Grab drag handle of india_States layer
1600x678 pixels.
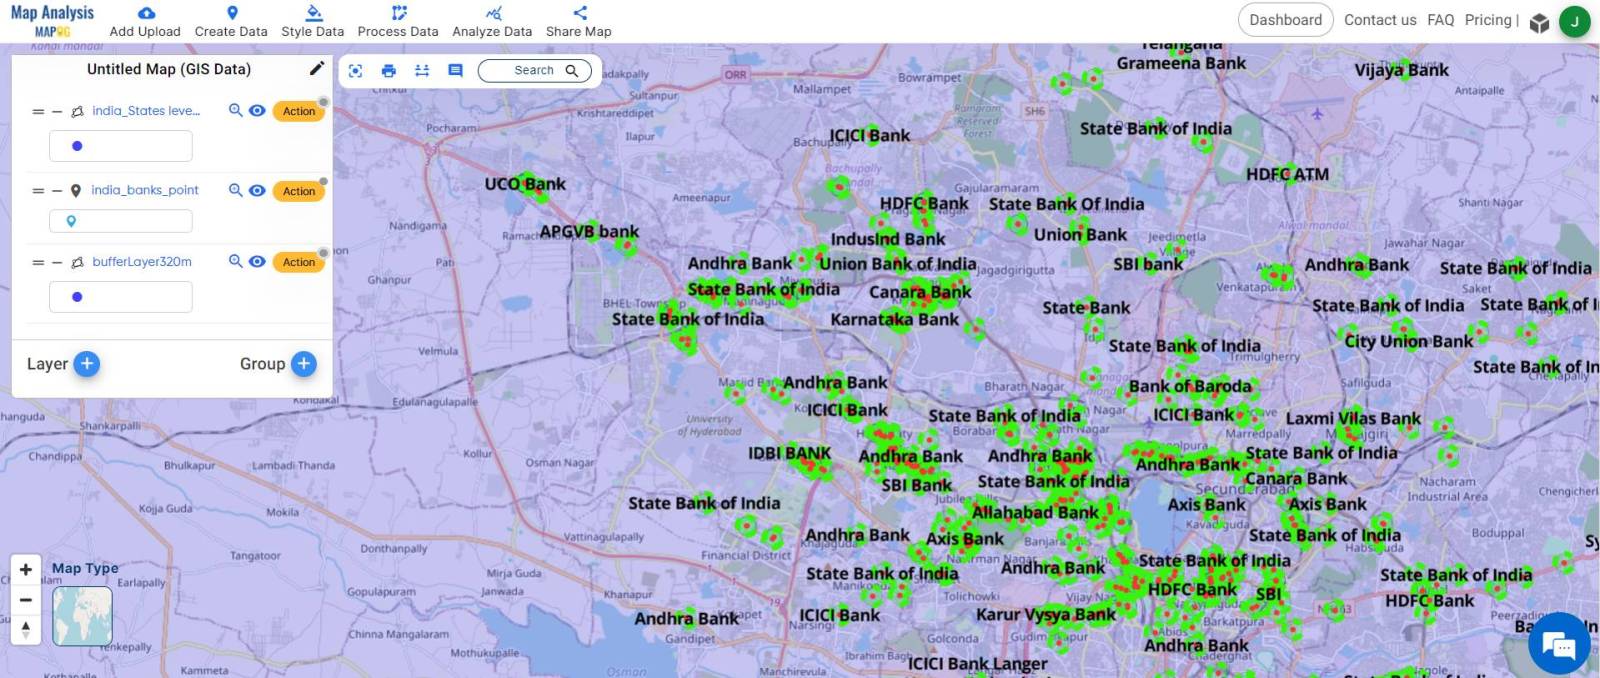tap(38, 111)
